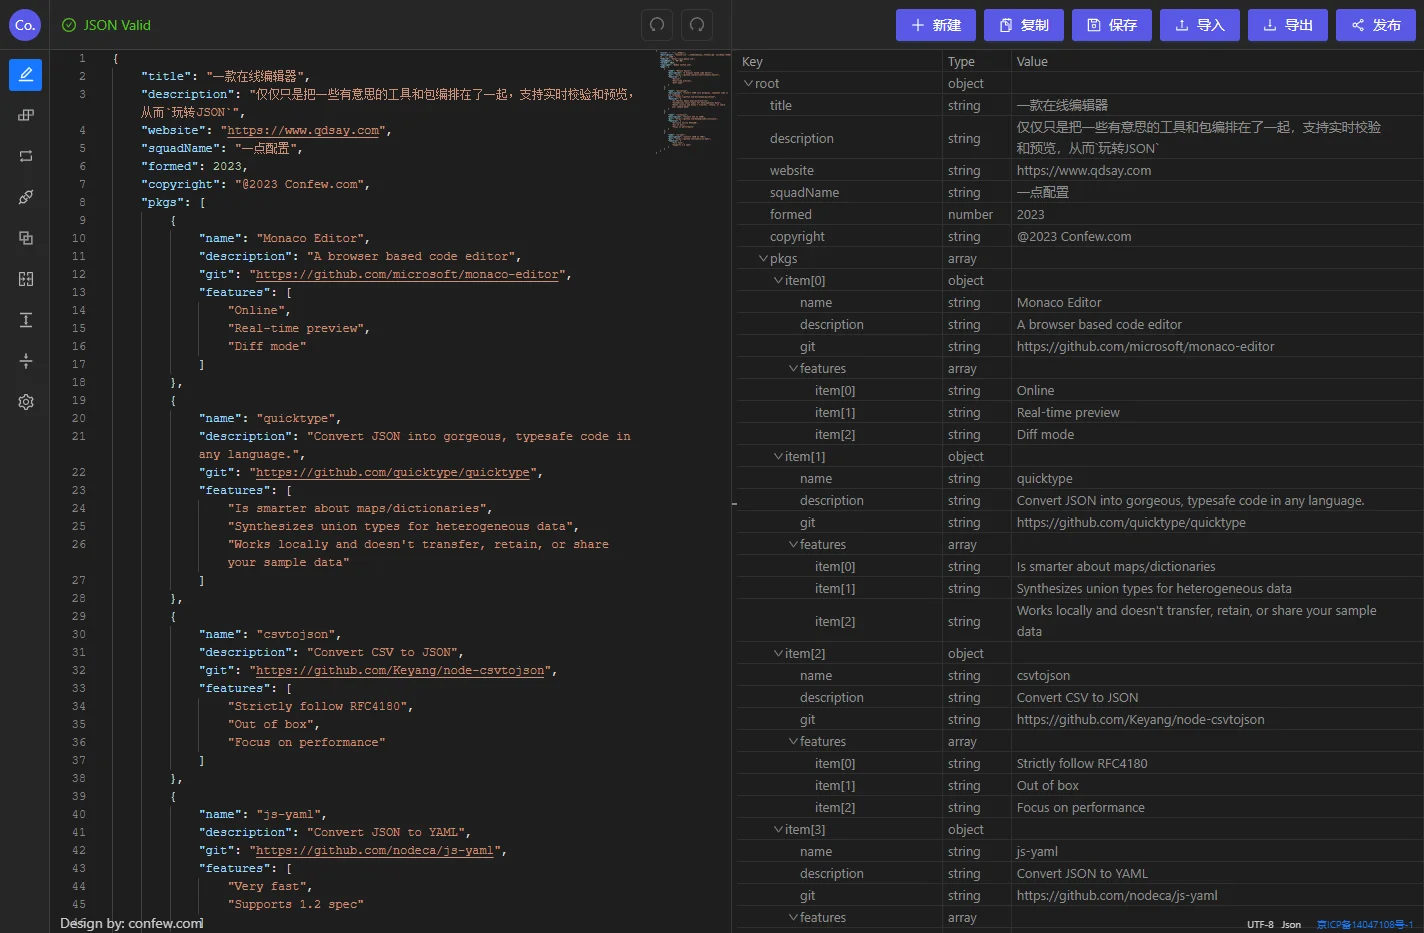Click the "Focus on performance" string in editor
The image size is (1424, 933).
point(306,742)
